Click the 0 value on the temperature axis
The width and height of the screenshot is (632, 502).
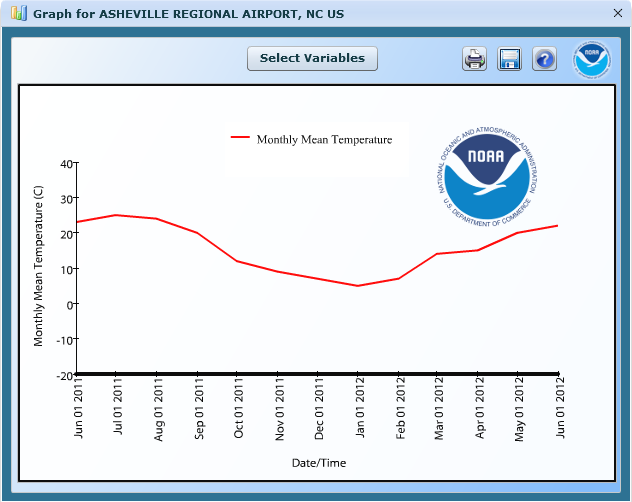[70, 305]
